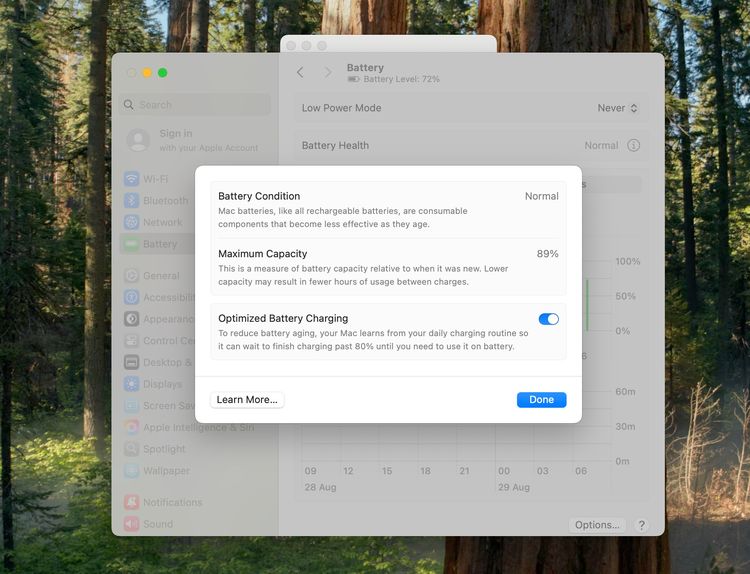The width and height of the screenshot is (750, 574).
Task: Click the 89% Maximum Capacity value
Action: point(547,254)
